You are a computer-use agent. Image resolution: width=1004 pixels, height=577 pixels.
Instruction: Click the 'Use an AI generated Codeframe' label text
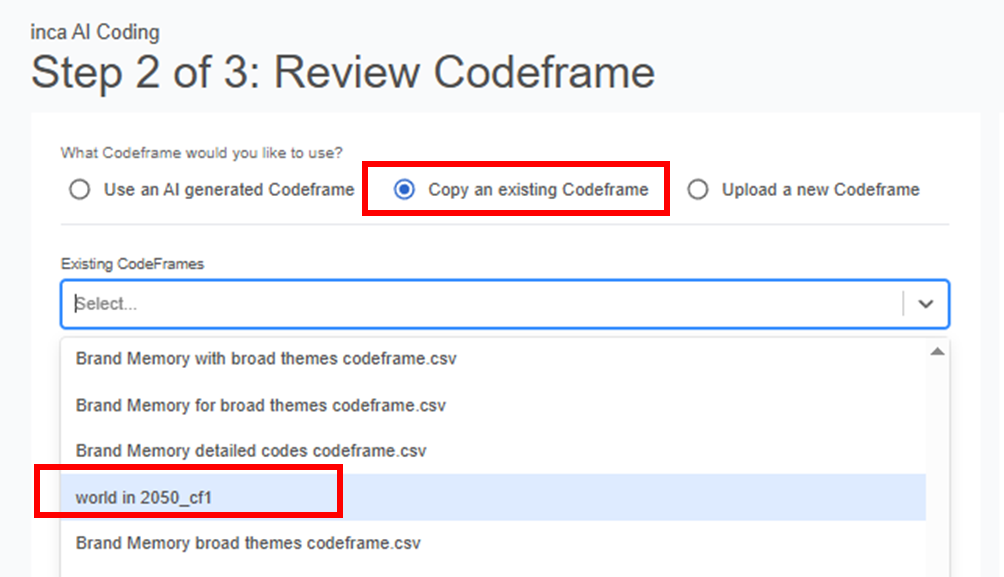click(229, 190)
